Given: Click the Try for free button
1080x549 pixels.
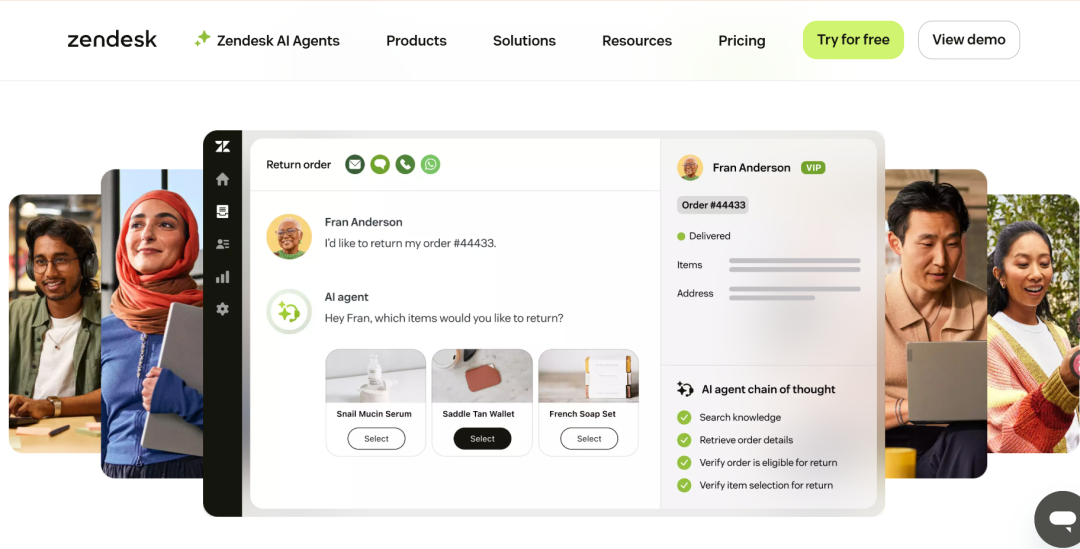Looking at the screenshot, I should point(853,40).
